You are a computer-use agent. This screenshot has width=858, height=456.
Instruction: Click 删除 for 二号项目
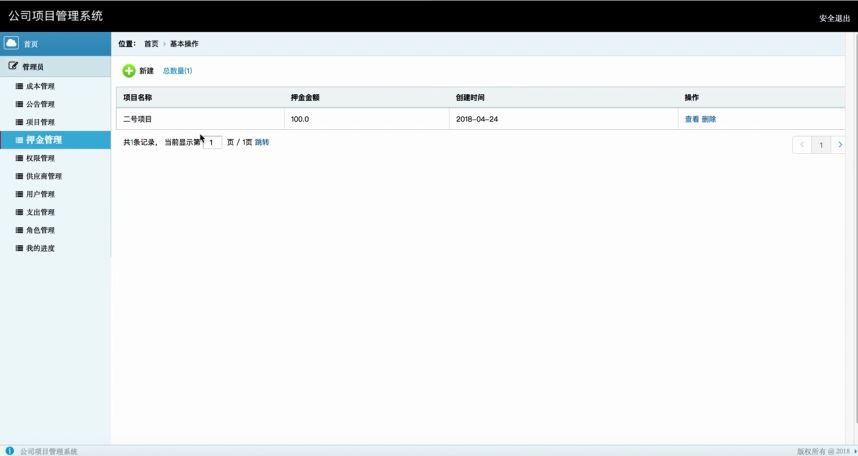[x=709, y=119]
